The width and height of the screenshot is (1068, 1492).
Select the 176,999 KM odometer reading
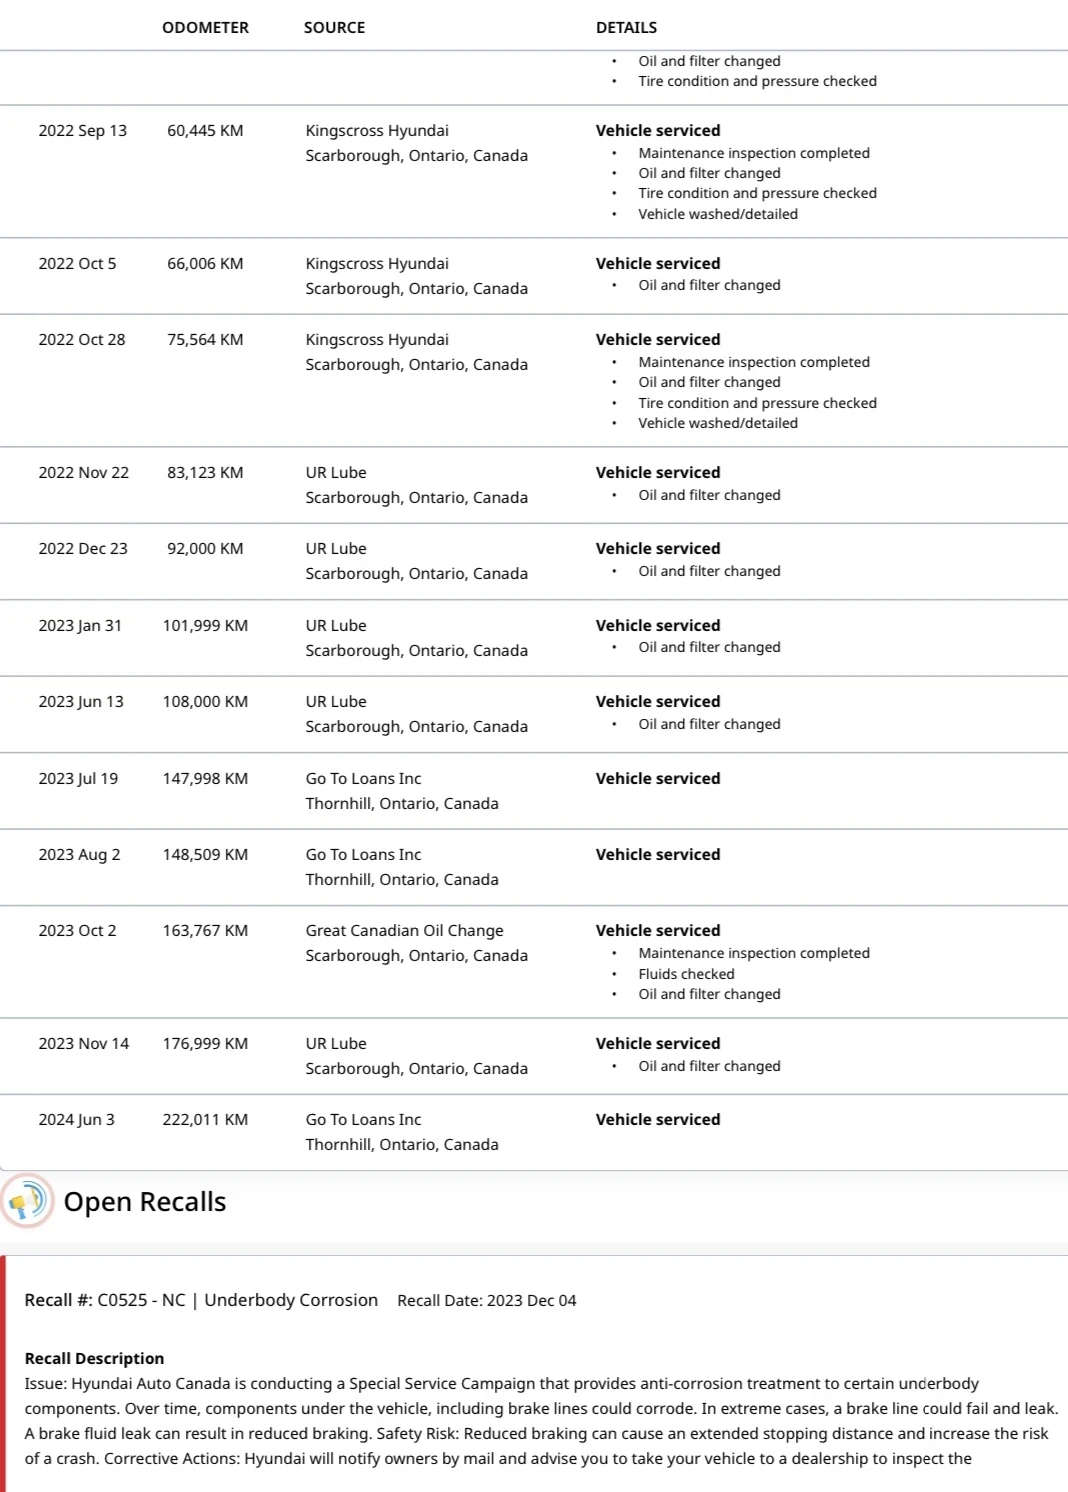point(205,1044)
